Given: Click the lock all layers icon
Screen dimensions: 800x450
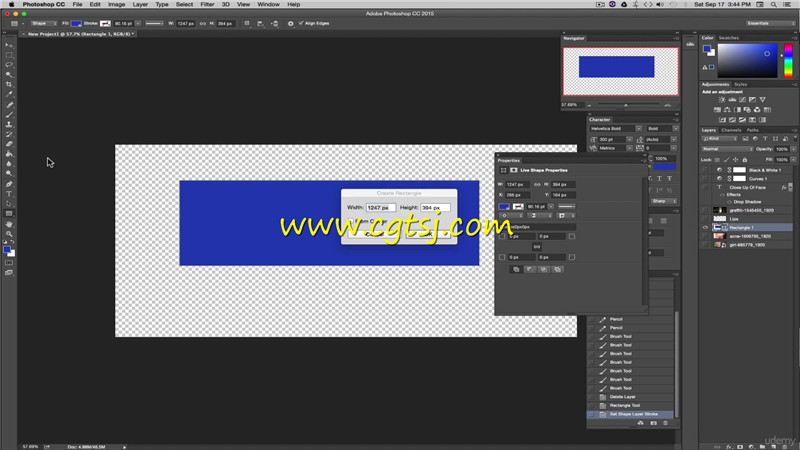Looking at the screenshot, I should pyautogui.click(x=745, y=160).
